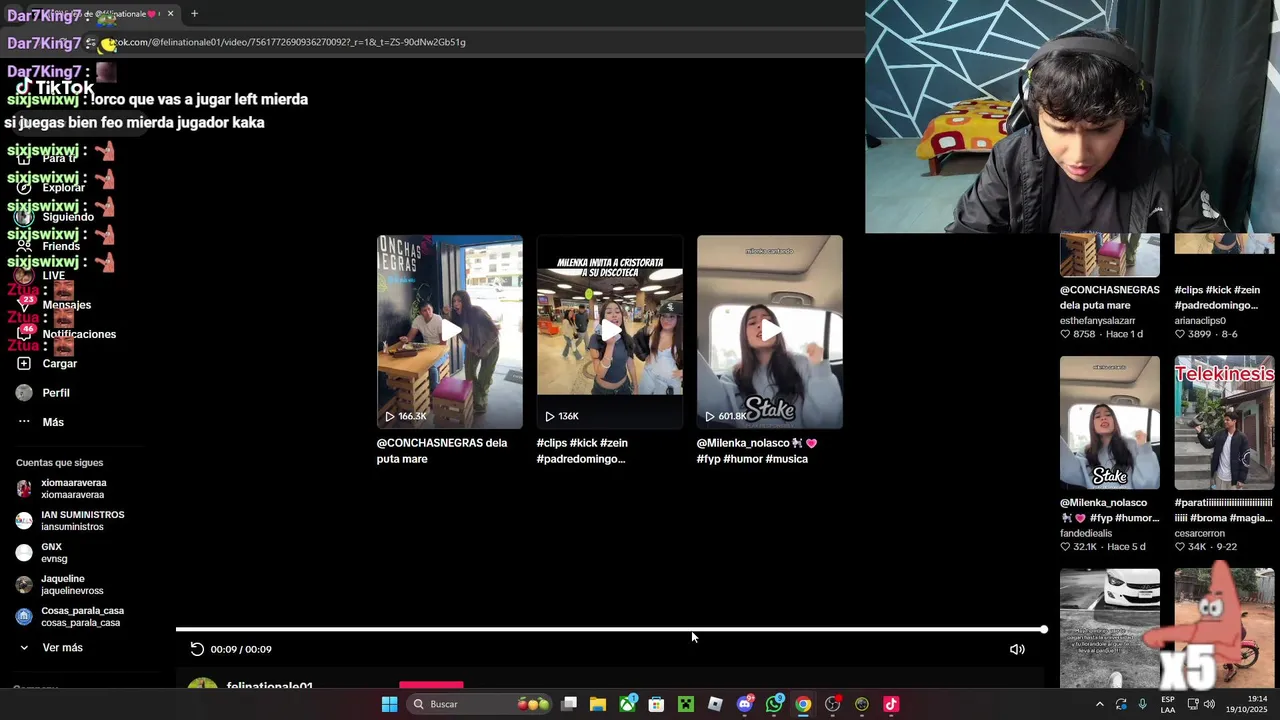Image resolution: width=1280 pixels, height=720 pixels.
Task: Open Microsoft Store from the taskbar
Action: tap(656, 704)
